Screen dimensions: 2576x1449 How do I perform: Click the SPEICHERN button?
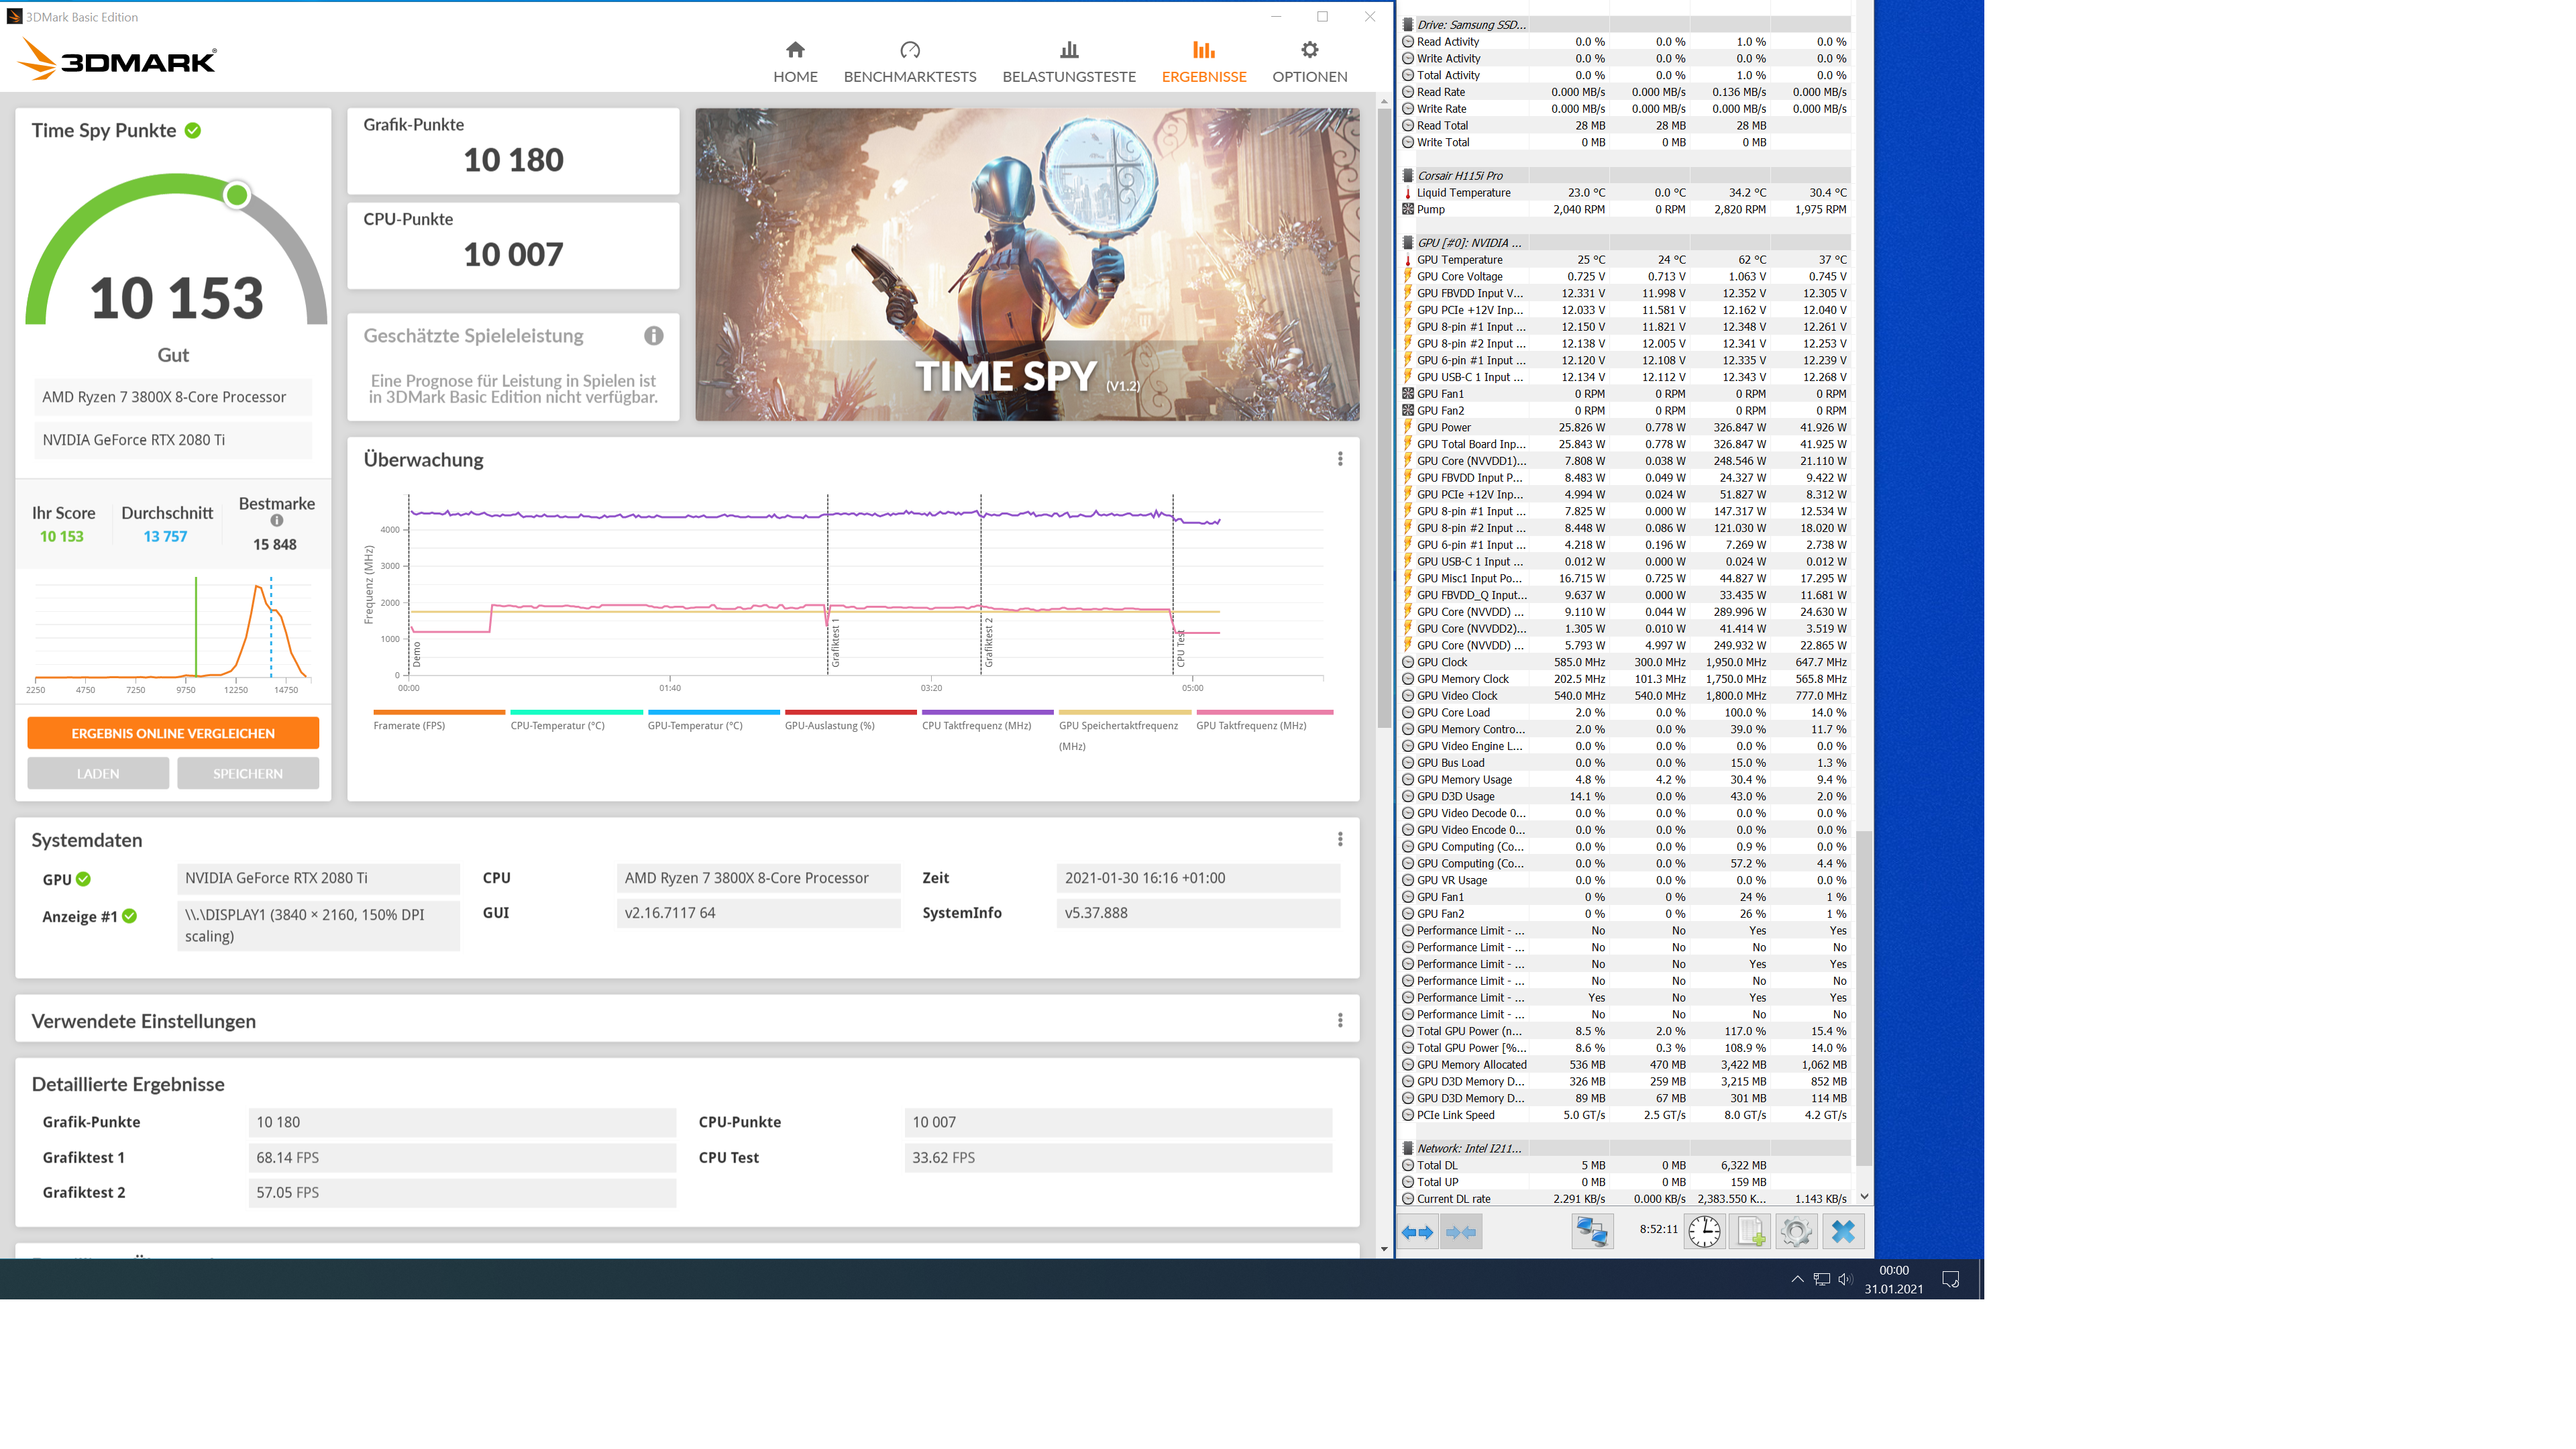(x=248, y=773)
